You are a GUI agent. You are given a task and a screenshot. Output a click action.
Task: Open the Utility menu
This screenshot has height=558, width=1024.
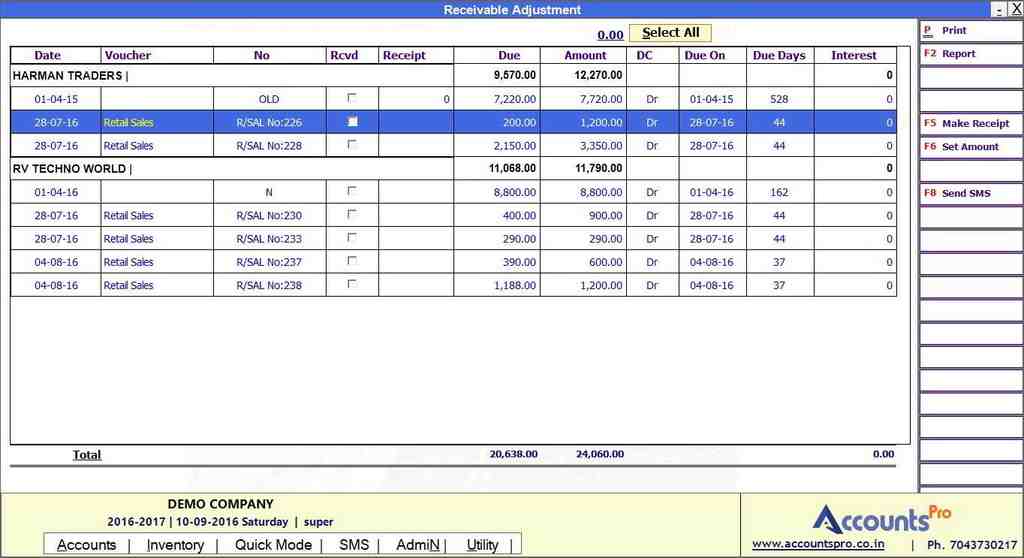click(x=482, y=545)
